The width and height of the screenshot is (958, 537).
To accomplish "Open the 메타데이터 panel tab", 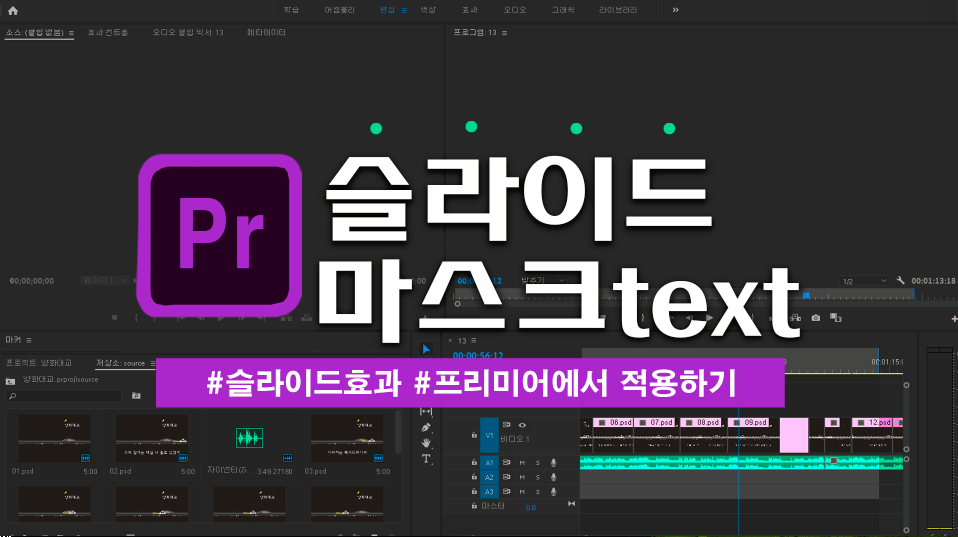I will (x=266, y=32).
